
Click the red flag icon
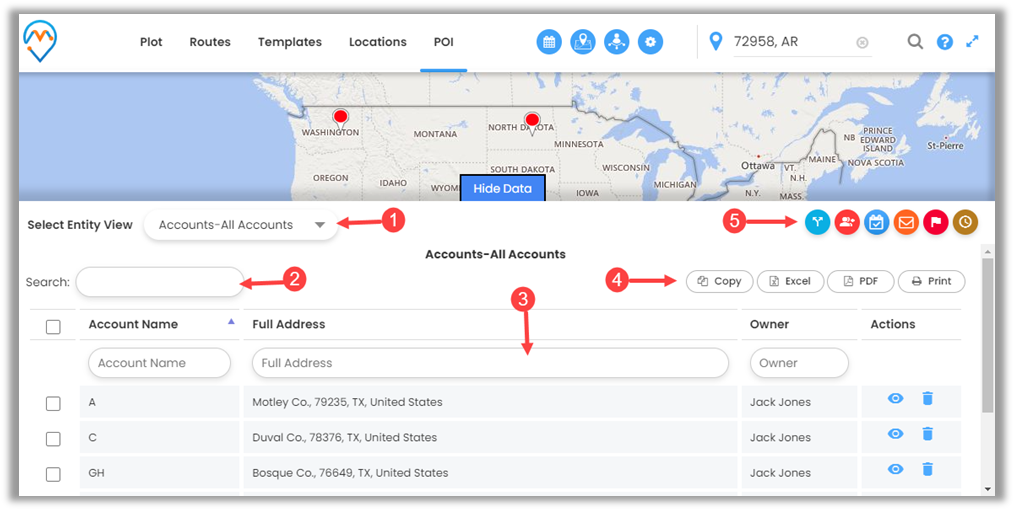(x=936, y=222)
